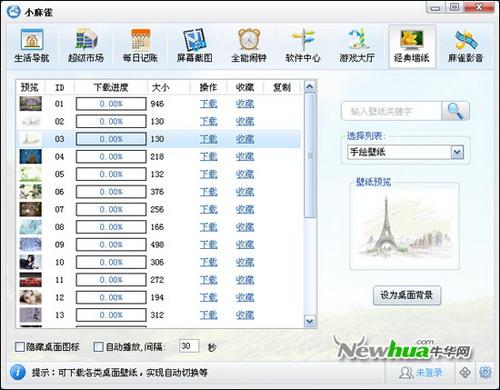Screen dimensions: 500x390
Task: Click the list scroll-up arrow
Action: (x=310, y=87)
